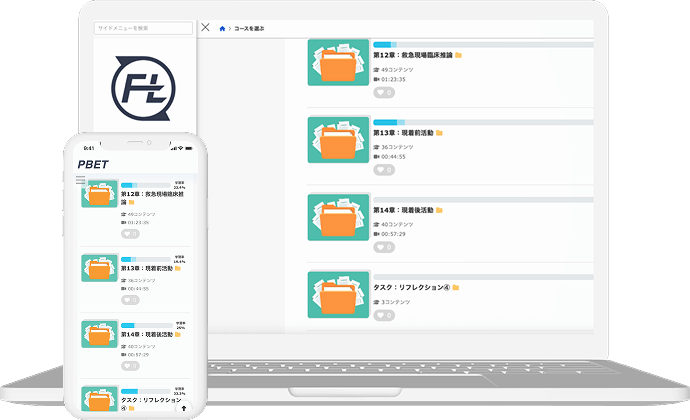Select the 第14章：現着後活動 title on laptop
The image size is (690, 420).
[403, 210]
